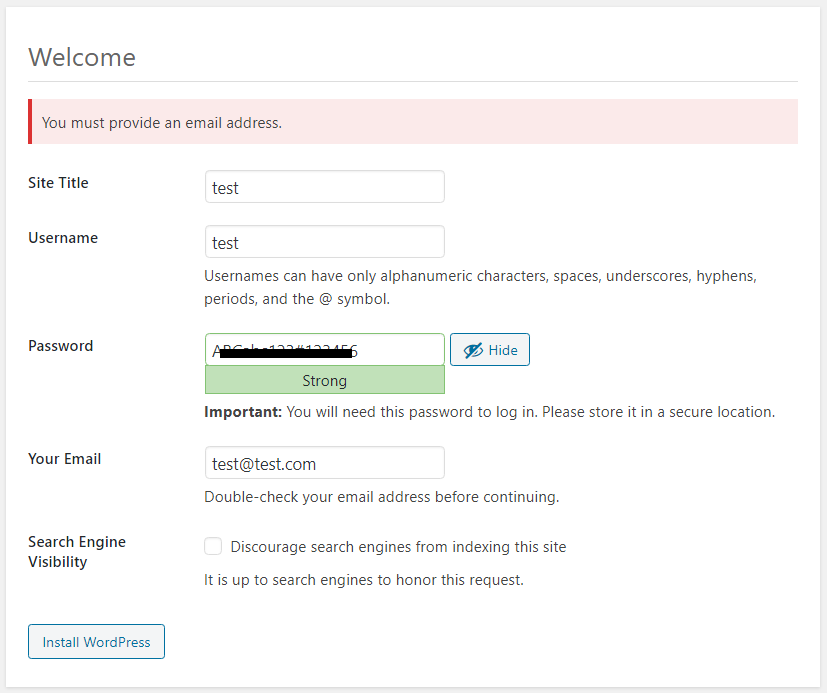Focus the Site Title input field
The height and width of the screenshot is (693, 827).
pyautogui.click(x=324, y=187)
